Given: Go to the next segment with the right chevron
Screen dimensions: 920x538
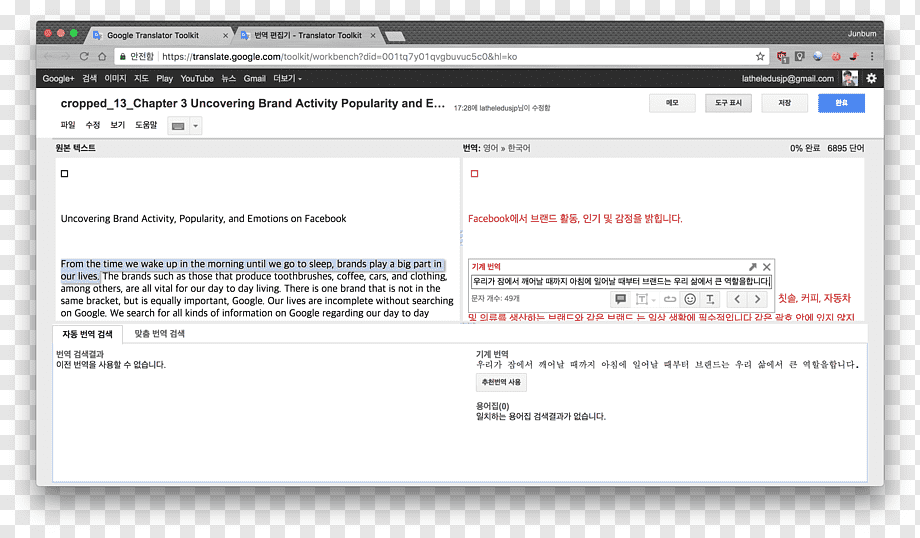Looking at the screenshot, I should coord(757,299).
